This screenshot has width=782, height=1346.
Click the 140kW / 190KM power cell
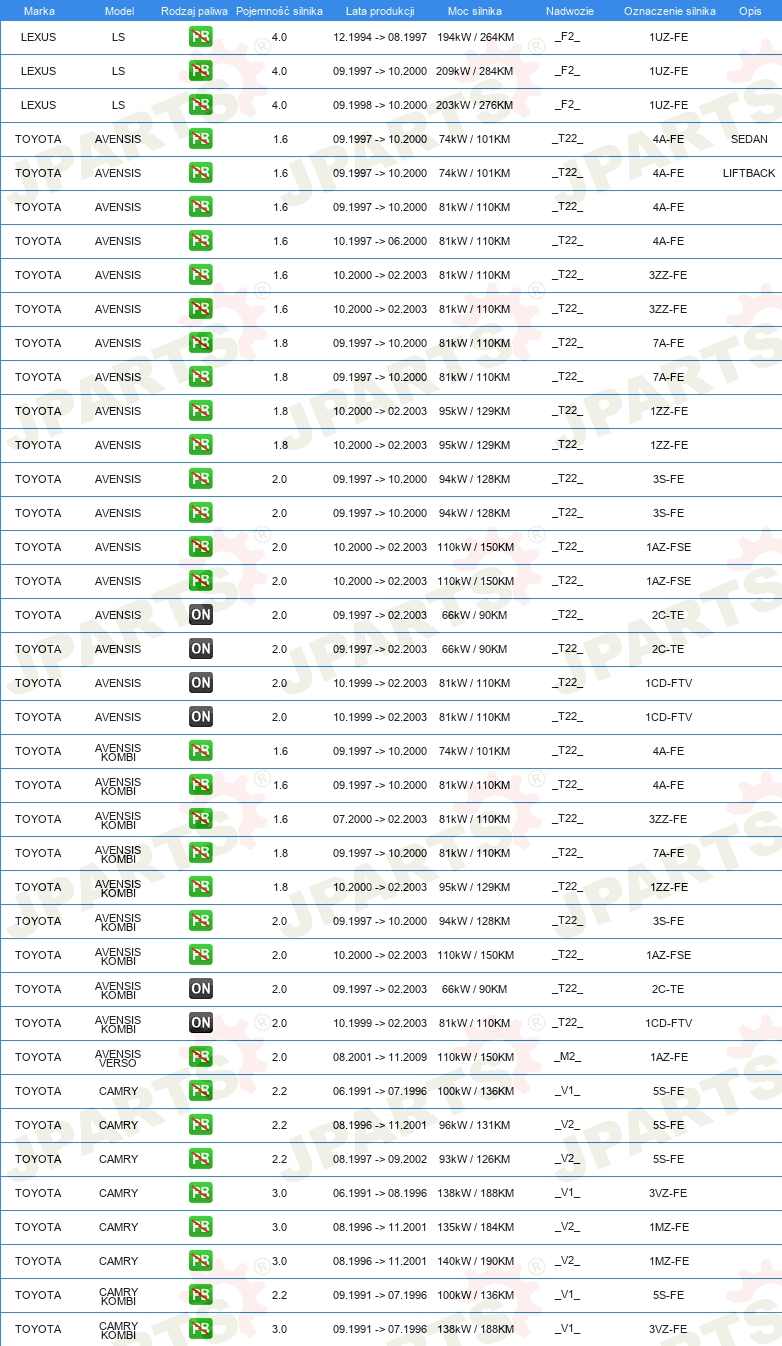(x=475, y=1261)
